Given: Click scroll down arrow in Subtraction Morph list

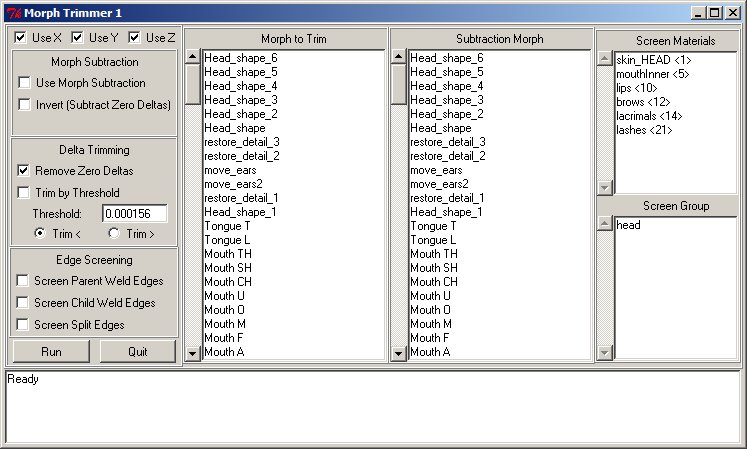Looking at the screenshot, I should click(398, 352).
